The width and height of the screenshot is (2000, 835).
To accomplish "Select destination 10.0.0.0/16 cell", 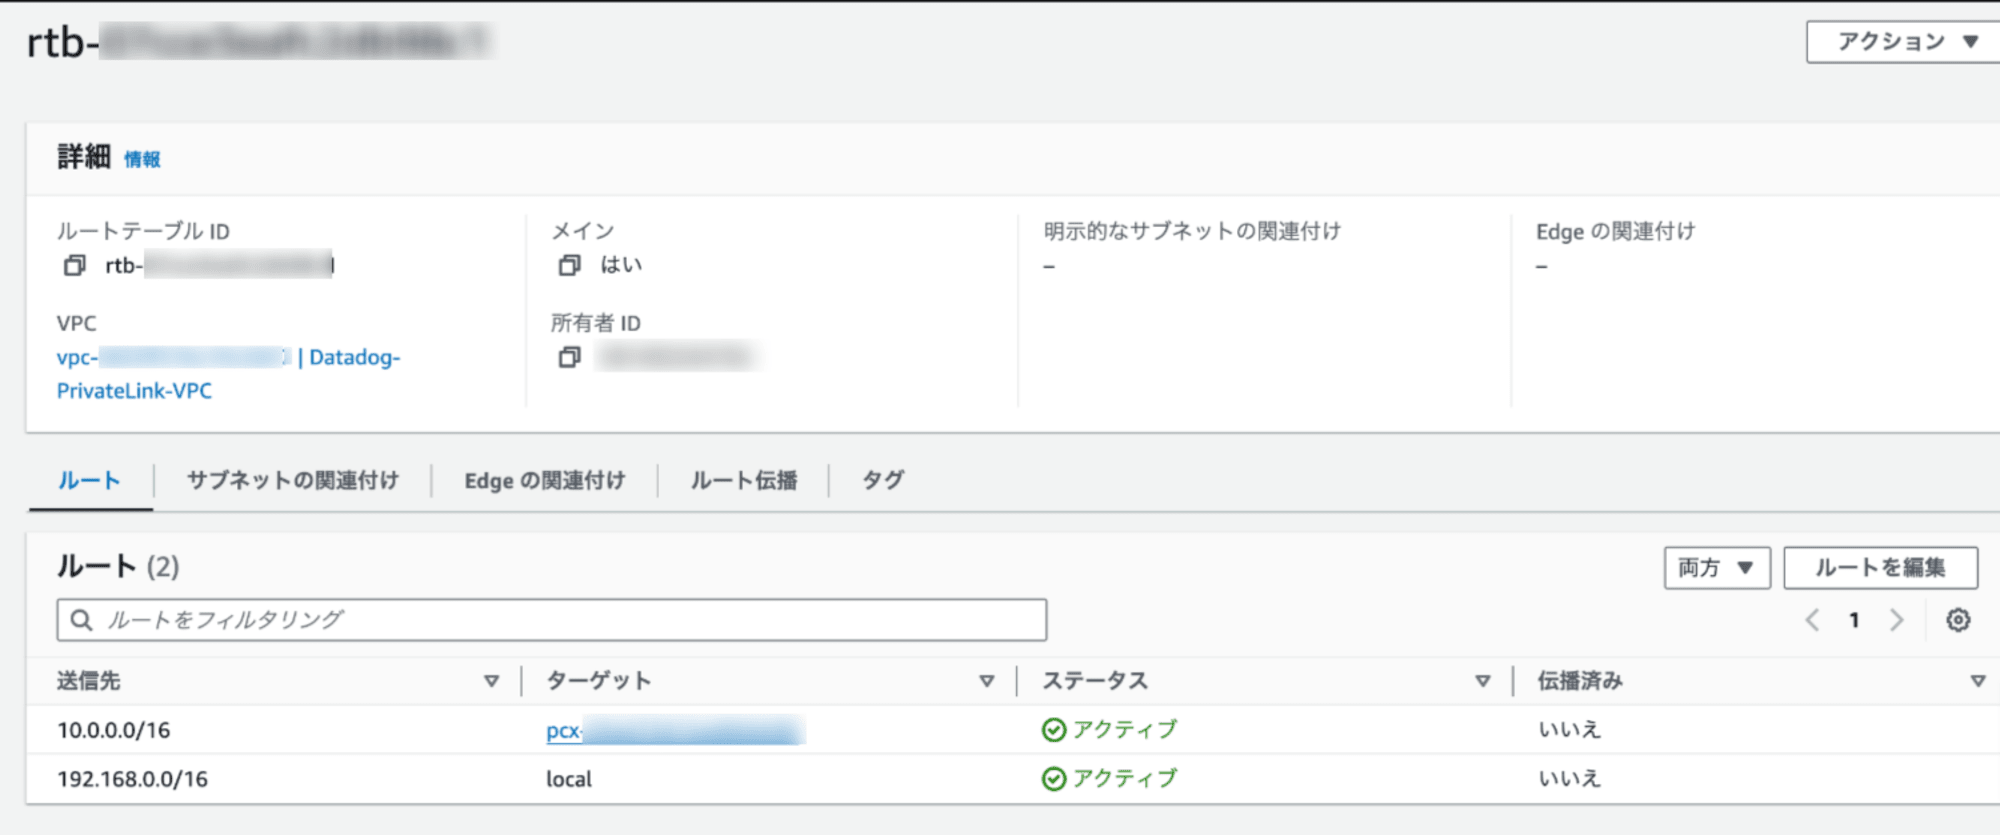I will click(114, 730).
